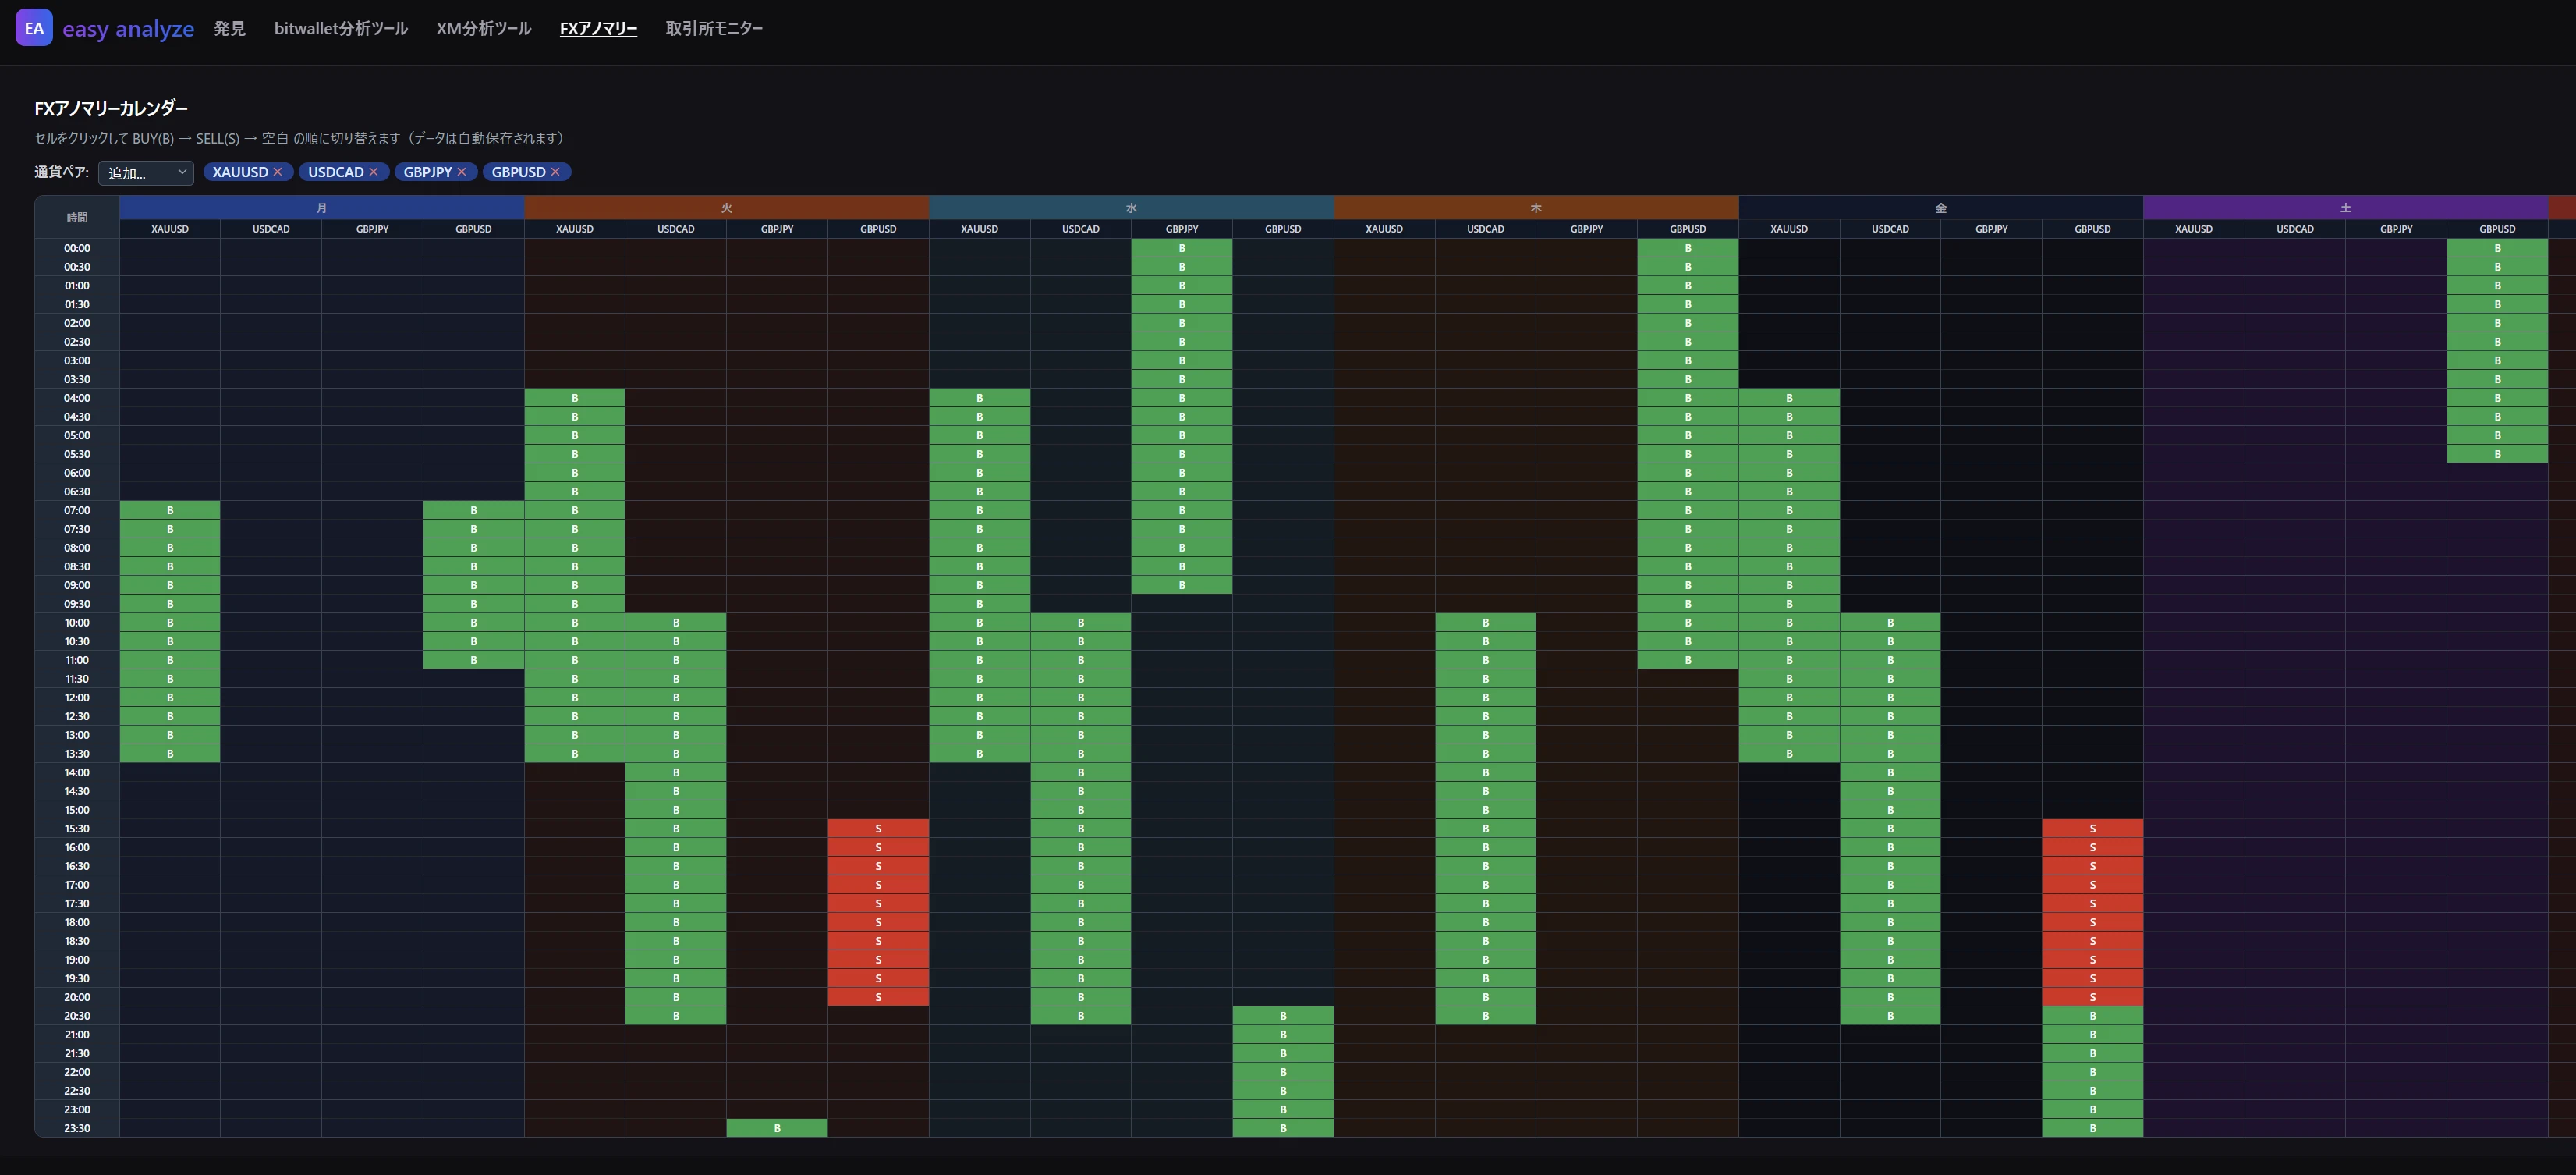Toggle Monday XAUUSD cell at 07:00
The height and width of the screenshot is (1175, 2576).
[170, 510]
